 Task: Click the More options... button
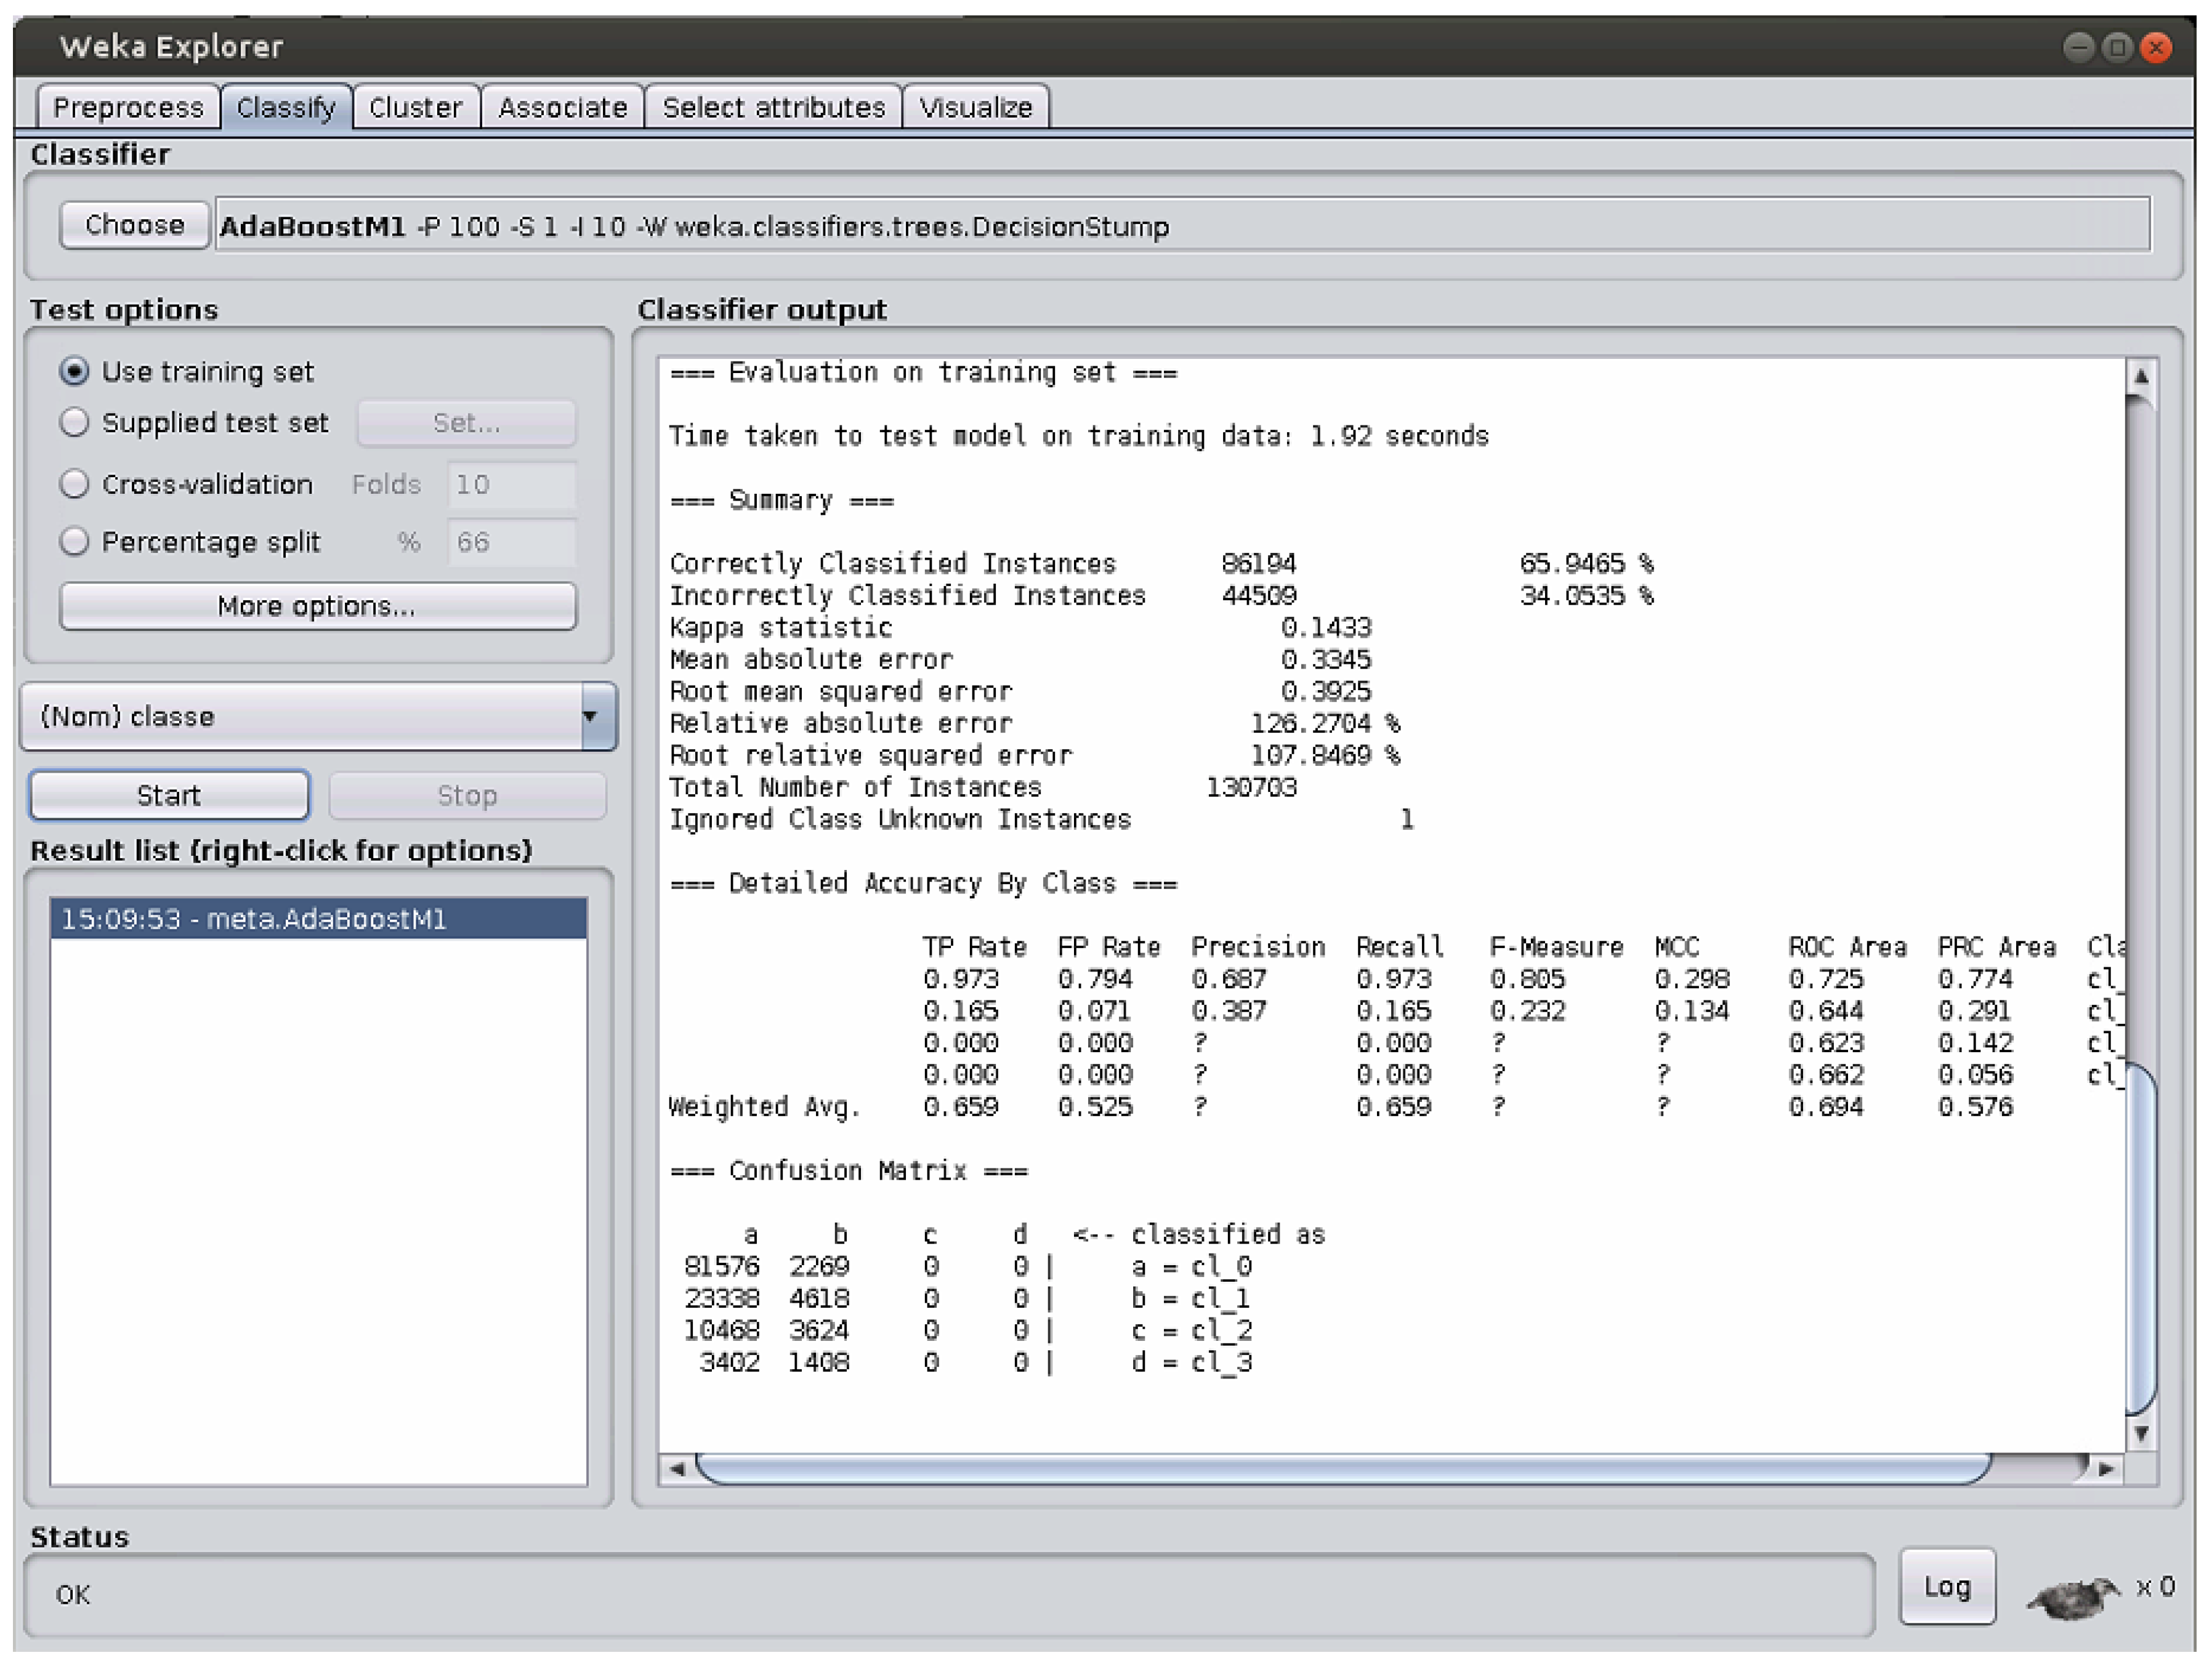(317, 606)
